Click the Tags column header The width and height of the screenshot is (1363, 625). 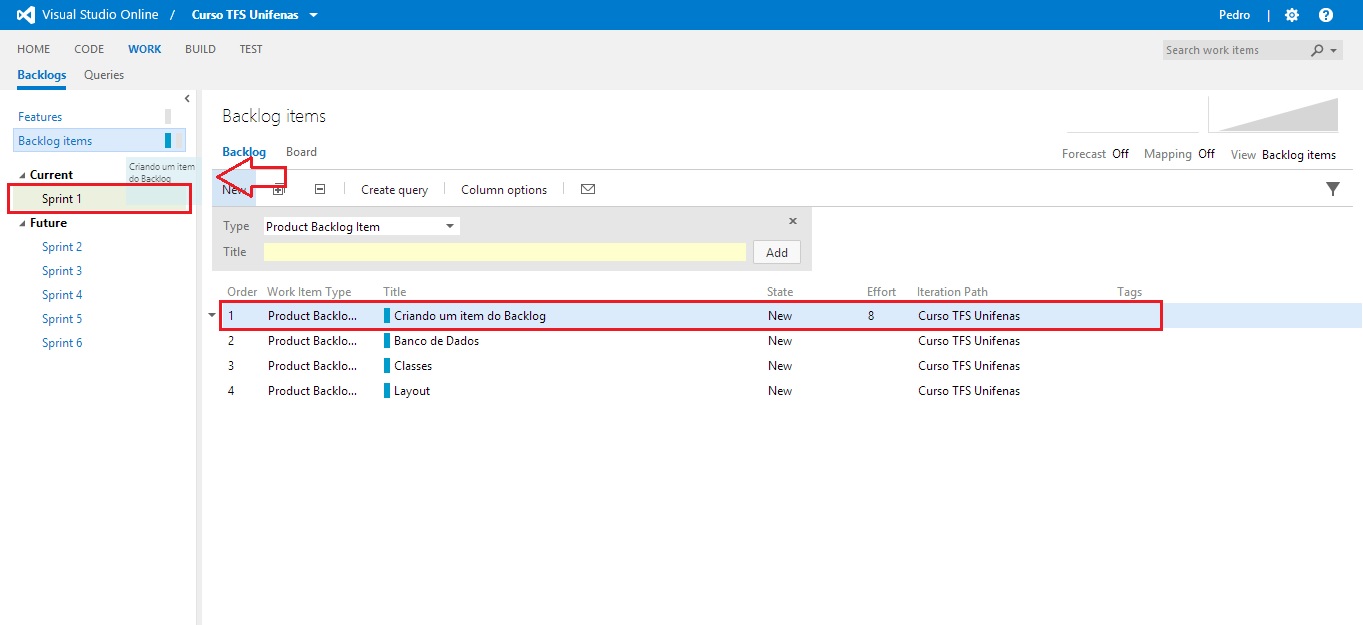(1129, 292)
